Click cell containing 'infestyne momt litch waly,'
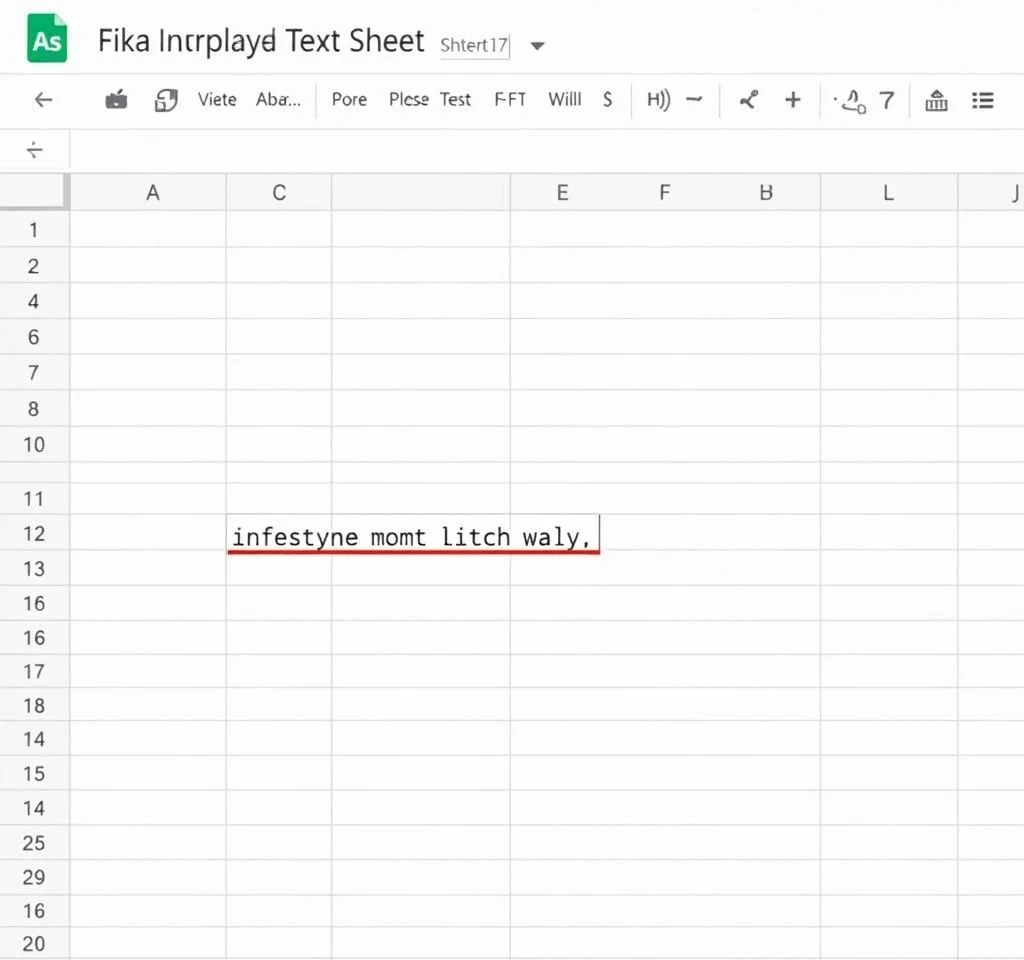The height and width of the screenshot is (960, 1024). coord(413,534)
